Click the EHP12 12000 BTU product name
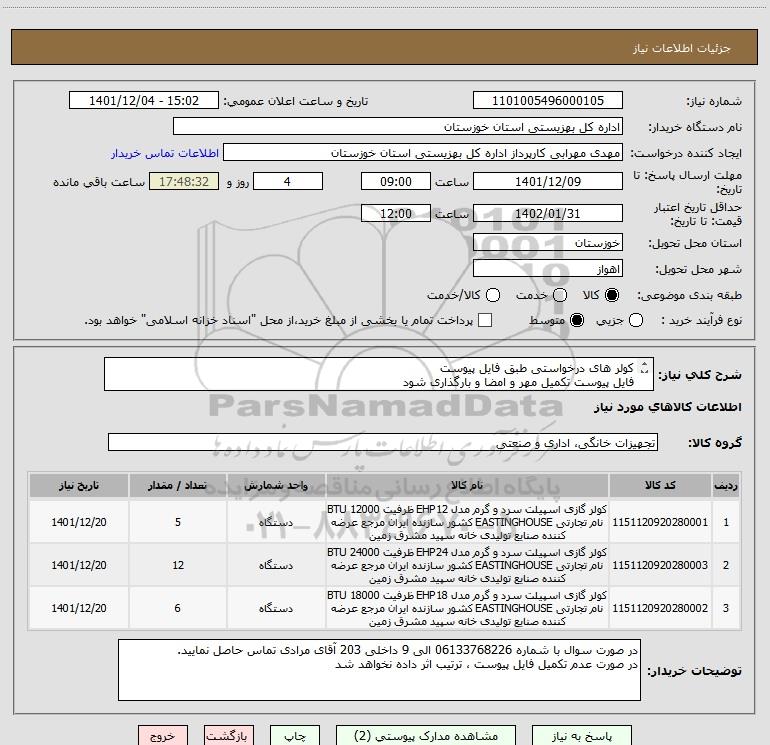The width and height of the screenshot is (770, 745). coord(467,522)
